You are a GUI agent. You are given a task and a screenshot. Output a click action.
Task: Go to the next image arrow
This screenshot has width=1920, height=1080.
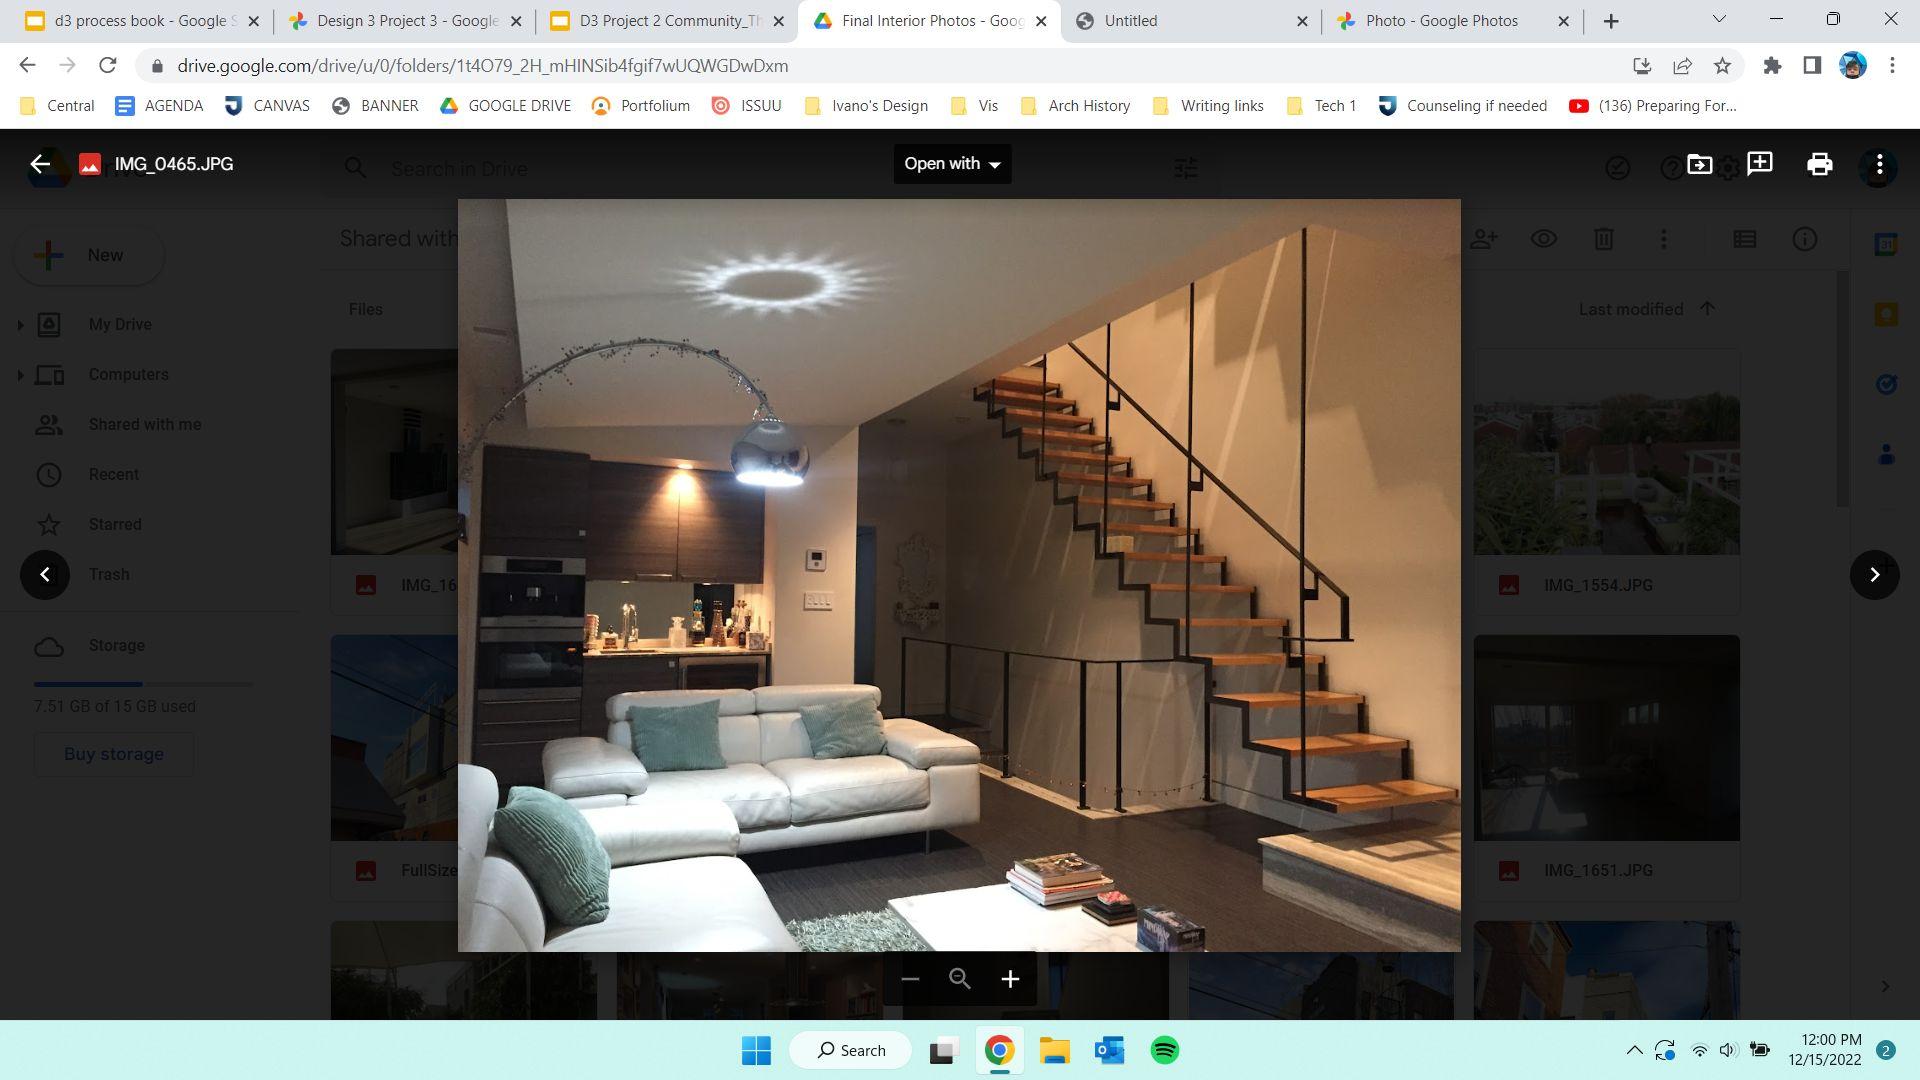pyautogui.click(x=1874, y=574)
